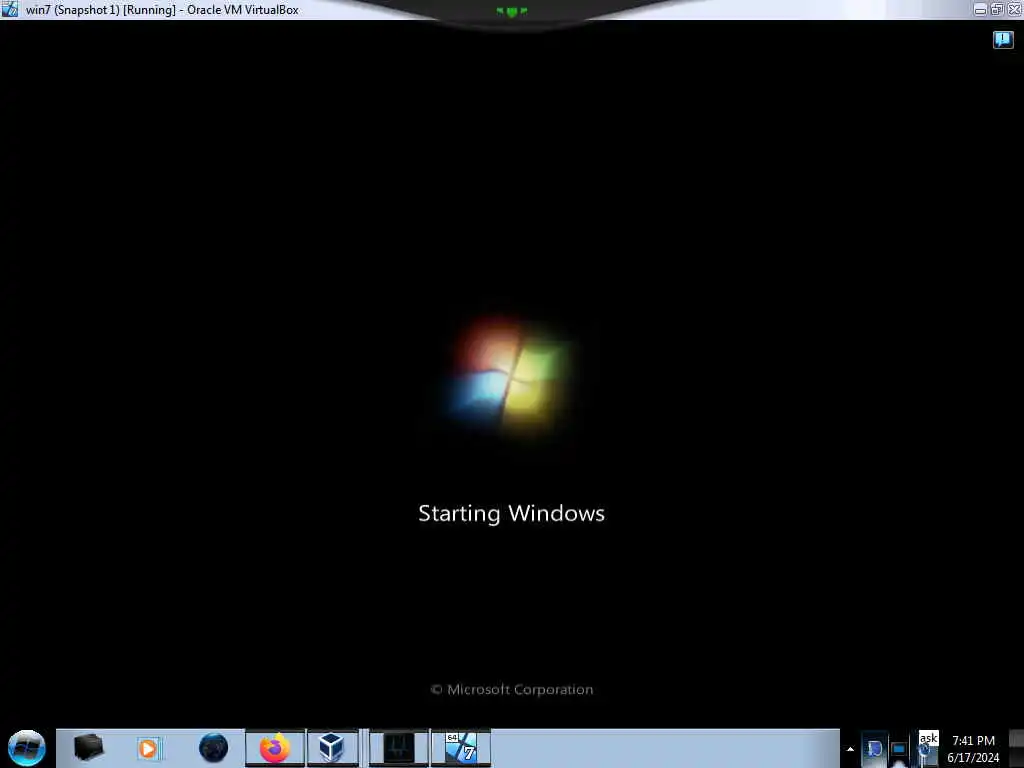
Task: Launch the black box app in taskbar
Action: 89,748
